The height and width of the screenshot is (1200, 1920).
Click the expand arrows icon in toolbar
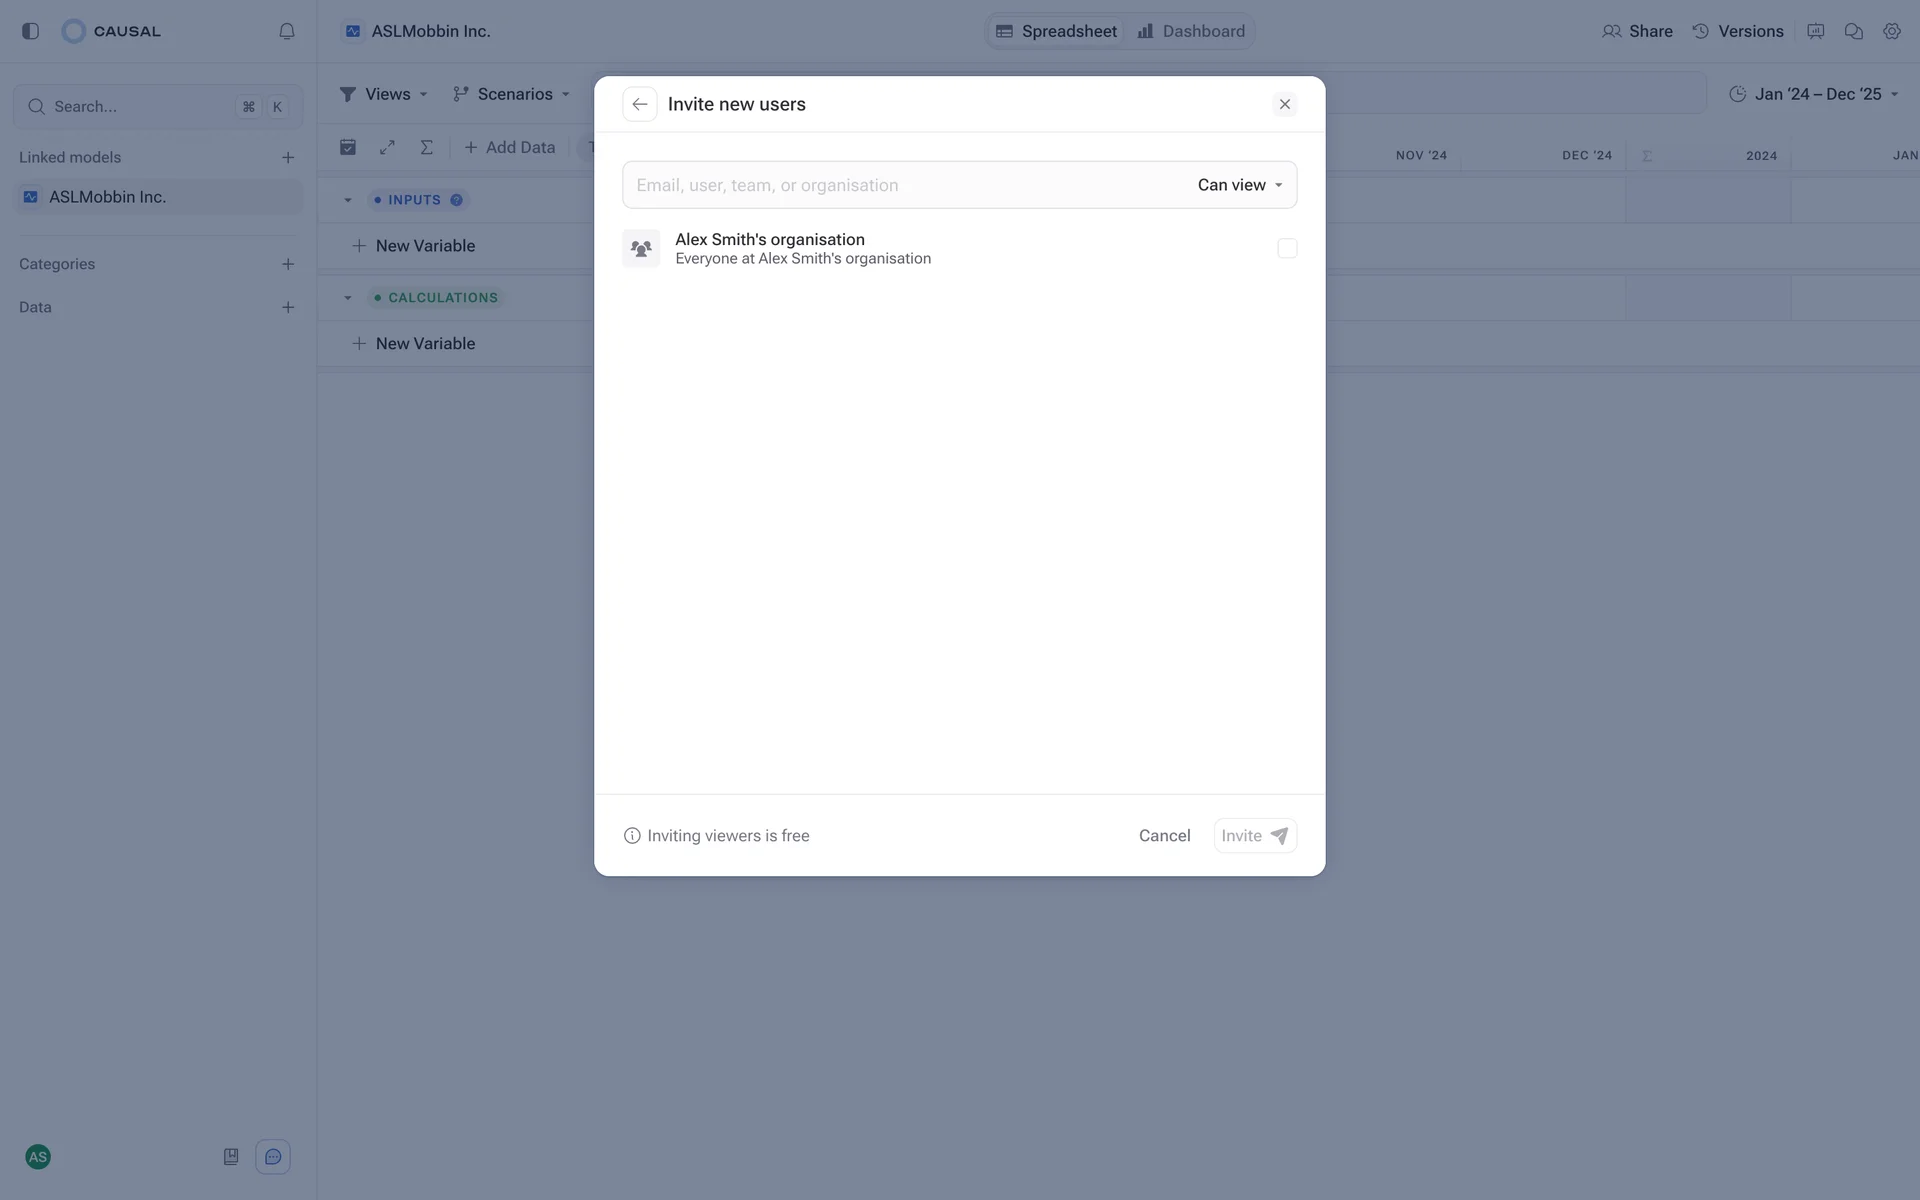(387, 147)
